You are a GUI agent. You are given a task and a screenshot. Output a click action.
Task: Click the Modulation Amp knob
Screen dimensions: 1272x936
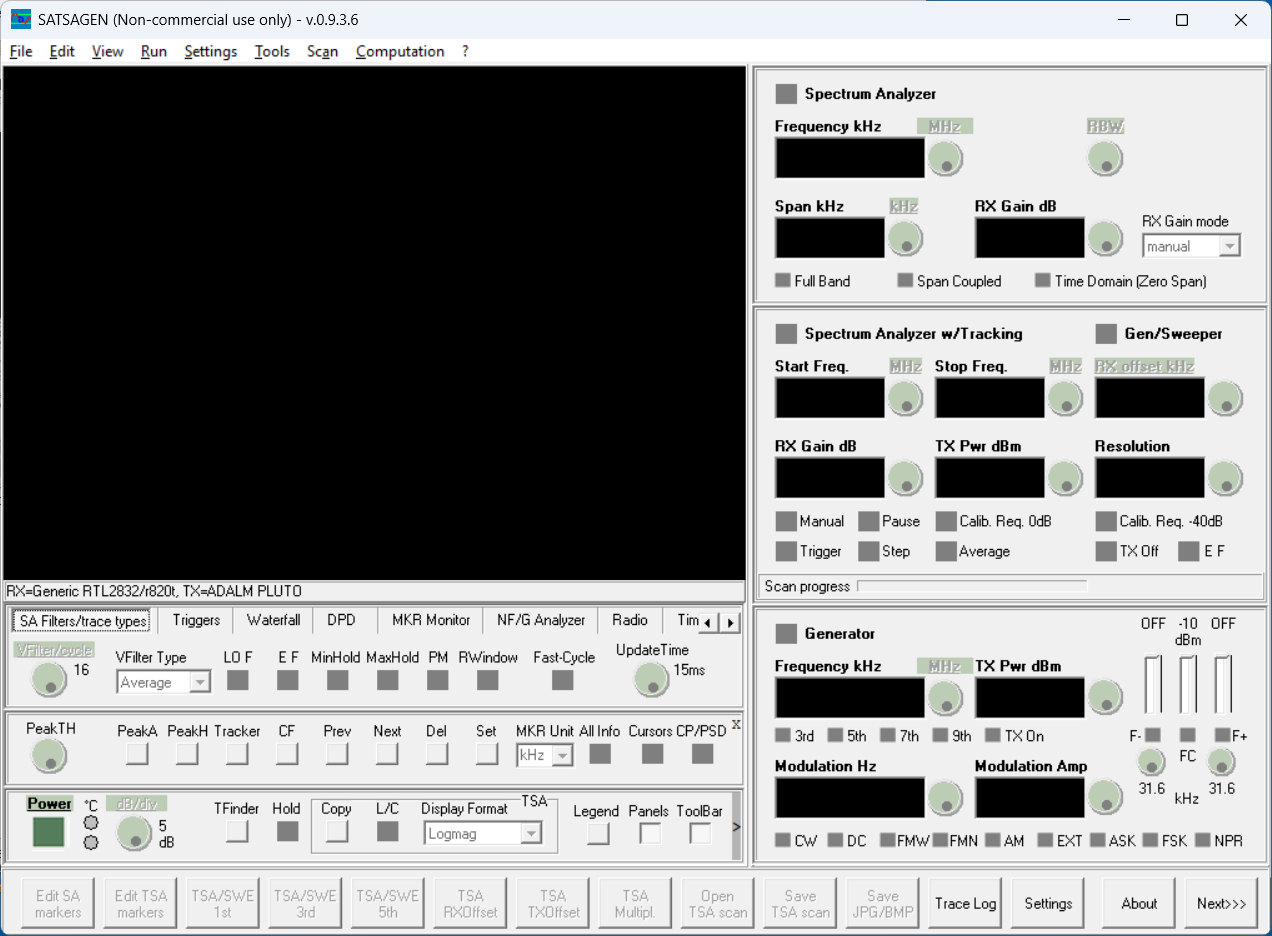1105,798
